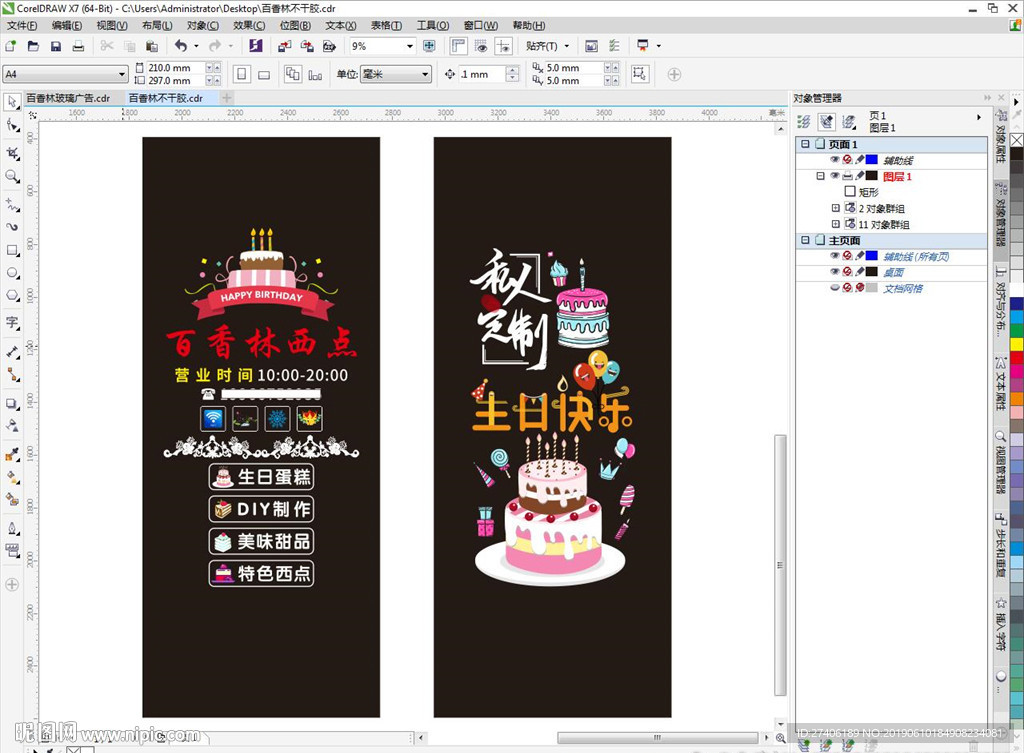
Task: Select the Shape edit tool
Action: (x=12, y=125)
